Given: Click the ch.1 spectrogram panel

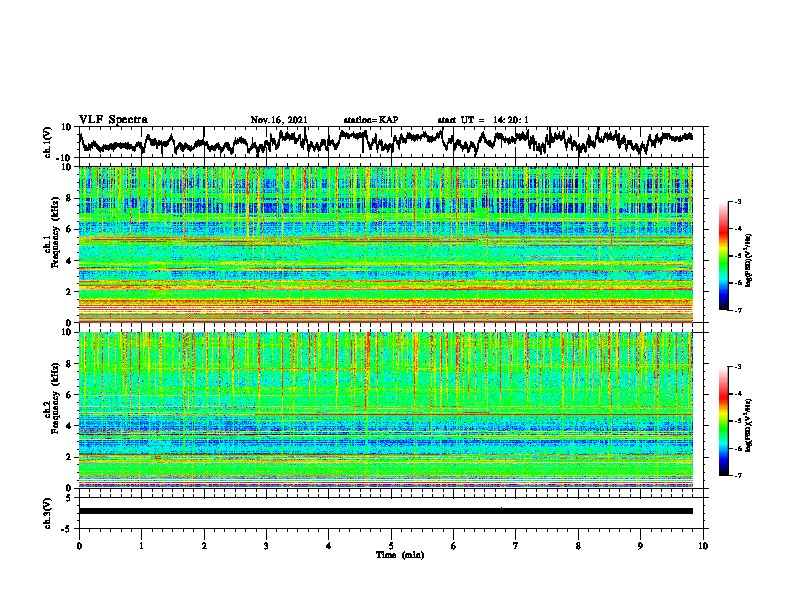Looking at the screenshot, I should pyautogui.click(x=385, y=244).
